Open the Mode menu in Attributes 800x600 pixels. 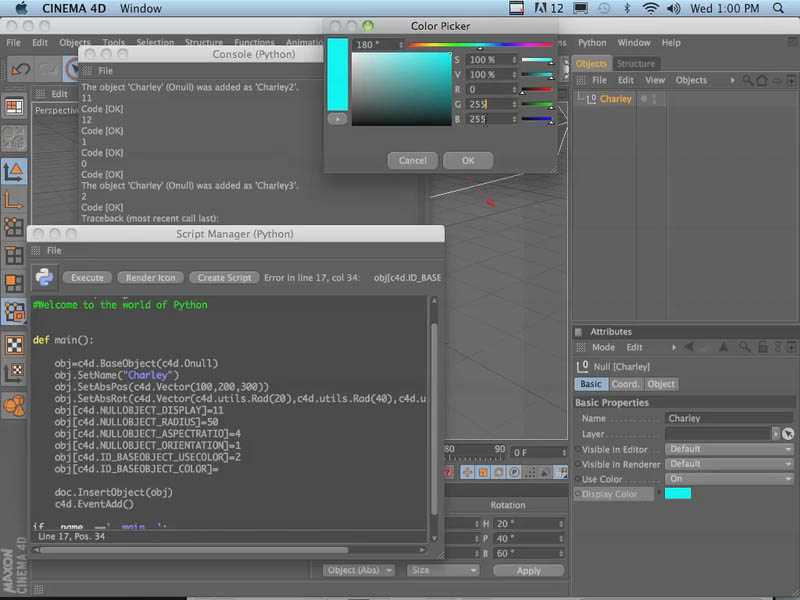coord(603,347)
